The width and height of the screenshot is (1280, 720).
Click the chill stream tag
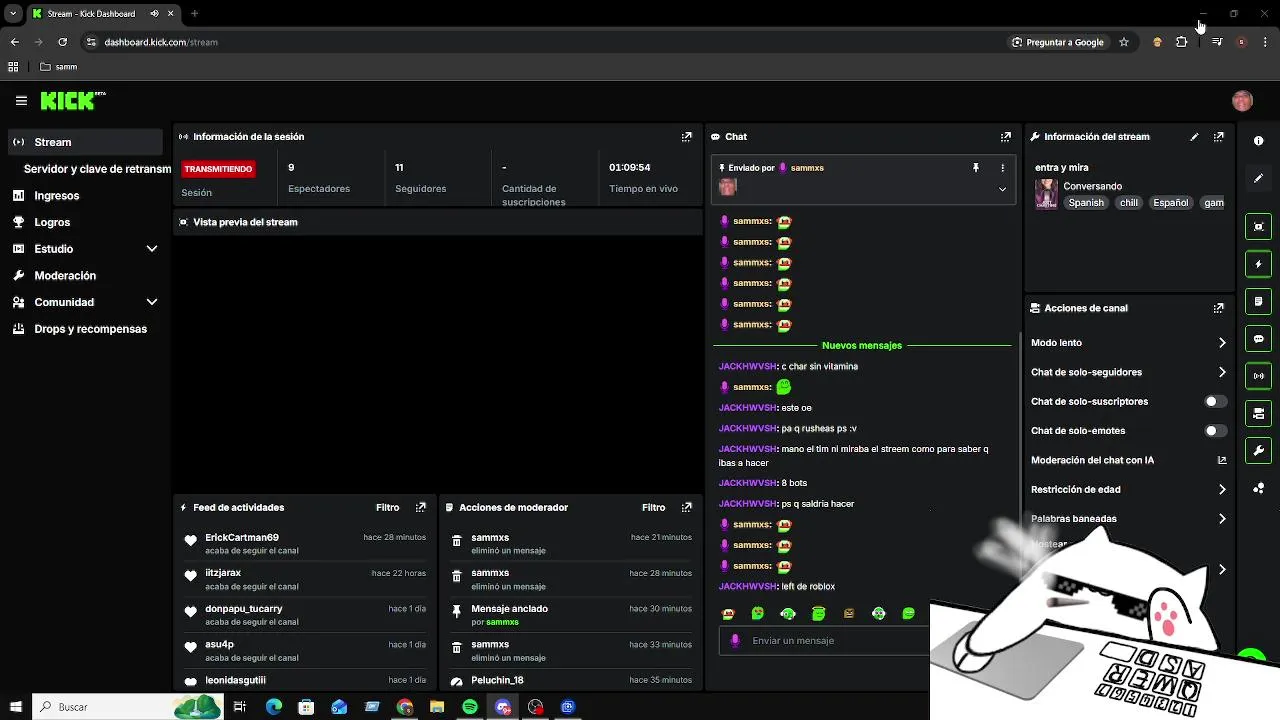point(1129,203)
